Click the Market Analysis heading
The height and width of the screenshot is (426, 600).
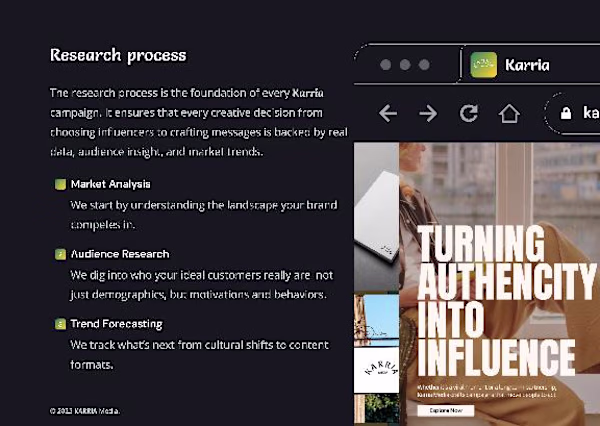click(x=111, y=184)
